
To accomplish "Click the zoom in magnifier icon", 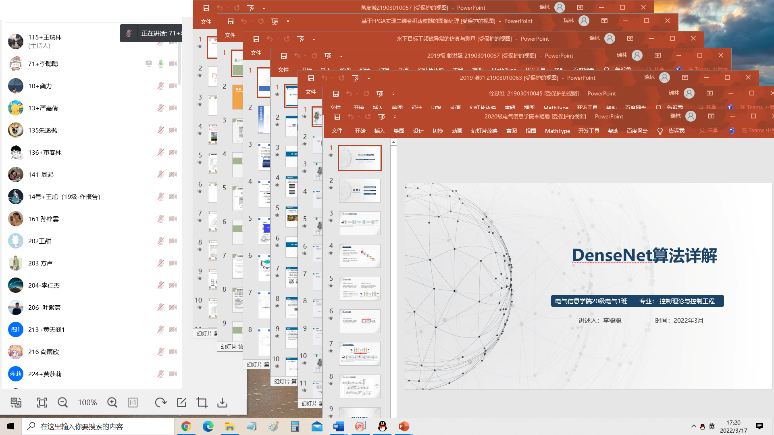I will click(x=112, y=402).
